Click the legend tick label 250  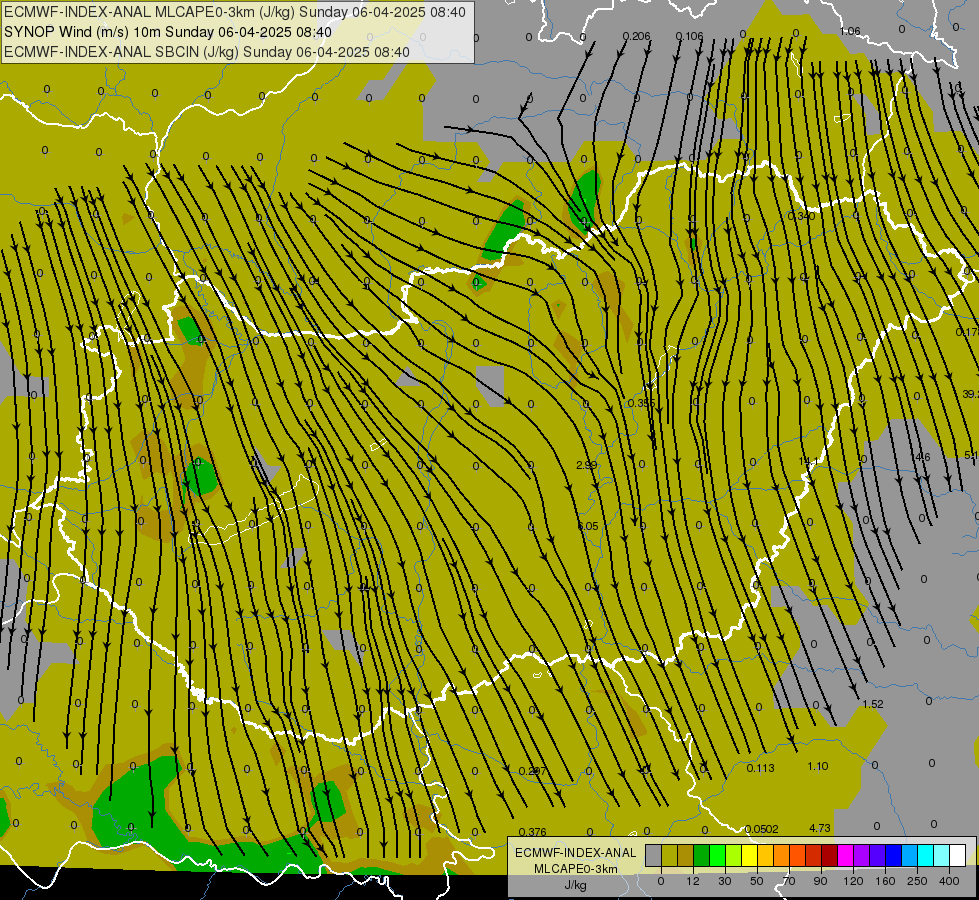tap(917, 881)
